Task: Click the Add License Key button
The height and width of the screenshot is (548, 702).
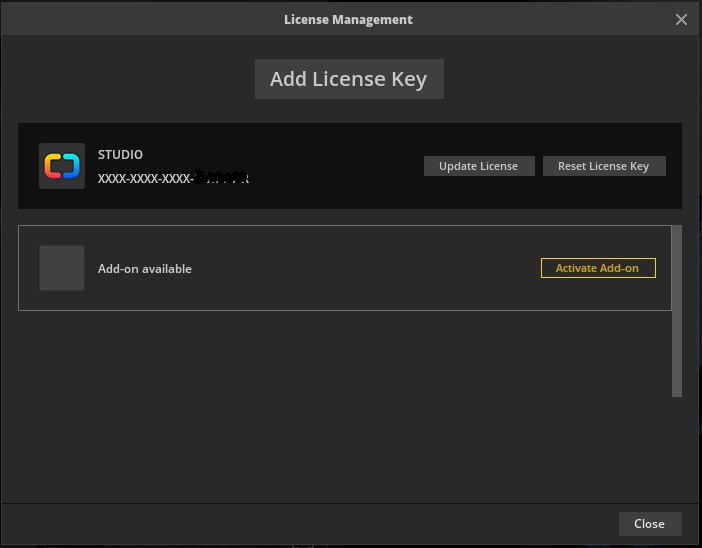Action: 349,80
